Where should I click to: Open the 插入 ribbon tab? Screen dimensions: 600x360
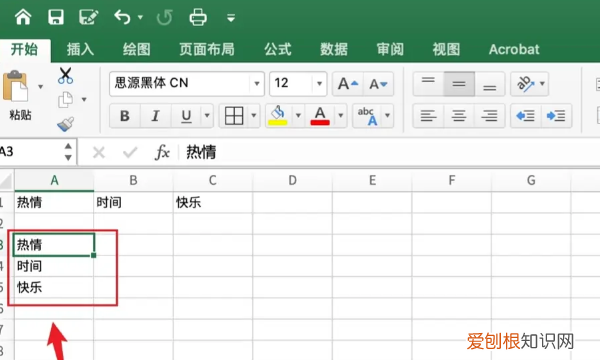click(80, 50)
